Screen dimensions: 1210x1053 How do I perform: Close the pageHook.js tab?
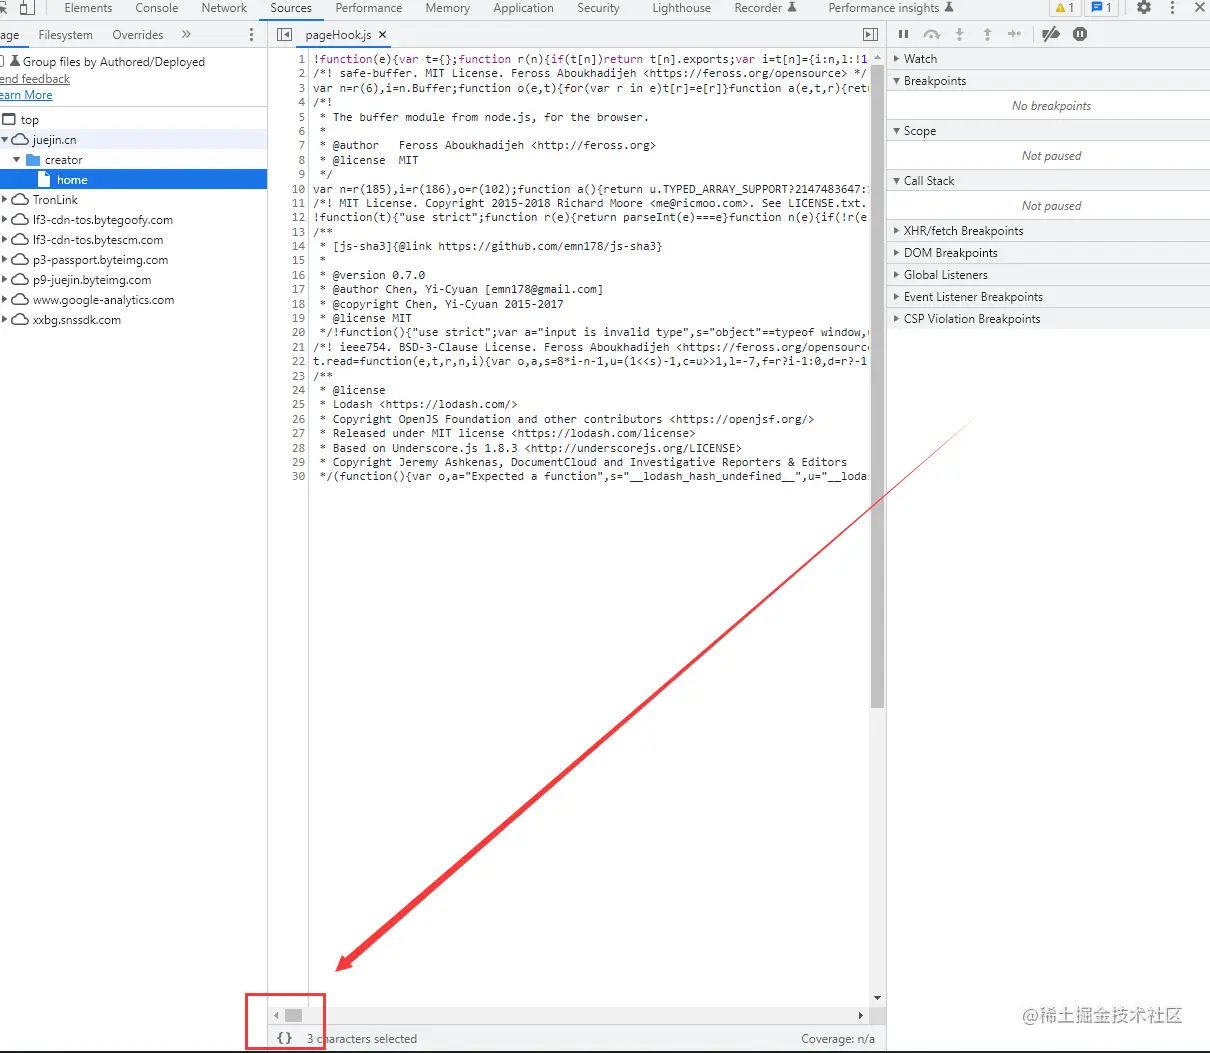pyautogui.click(x=382, y=35)
